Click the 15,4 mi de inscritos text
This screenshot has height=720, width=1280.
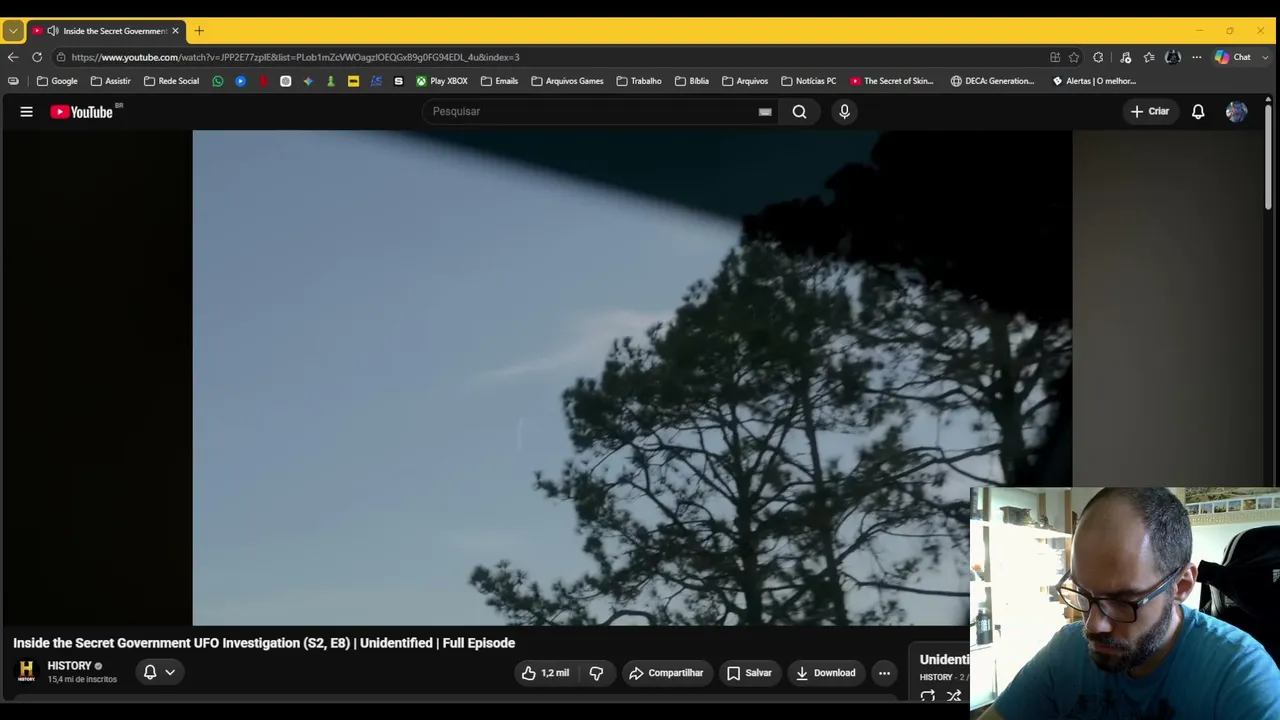point(82,680)
